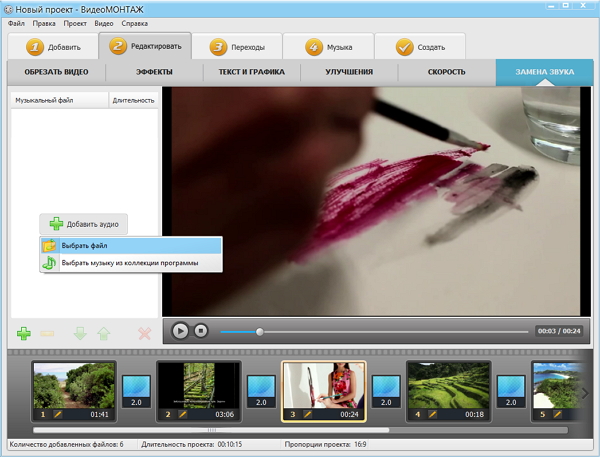The height and width of the screenshot is (457, 600).
Task: Click the playback seek slider handle
Action: point(259,331)
